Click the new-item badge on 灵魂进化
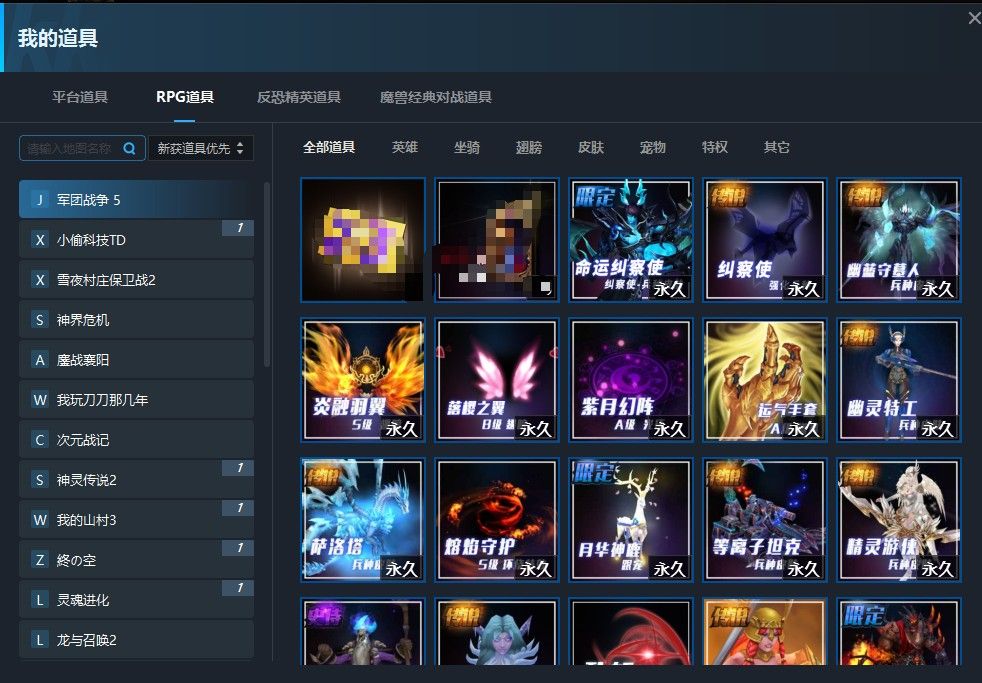 click(238, 588)
